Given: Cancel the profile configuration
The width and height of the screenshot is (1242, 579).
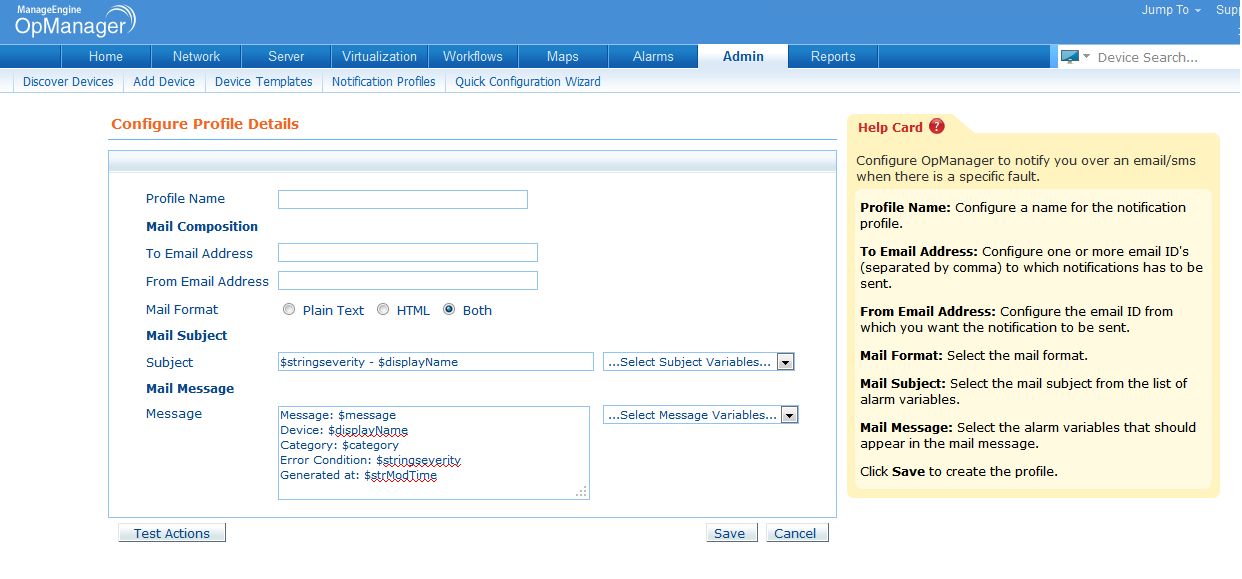Looking at the screenshot, I should [x=795, y=533].
